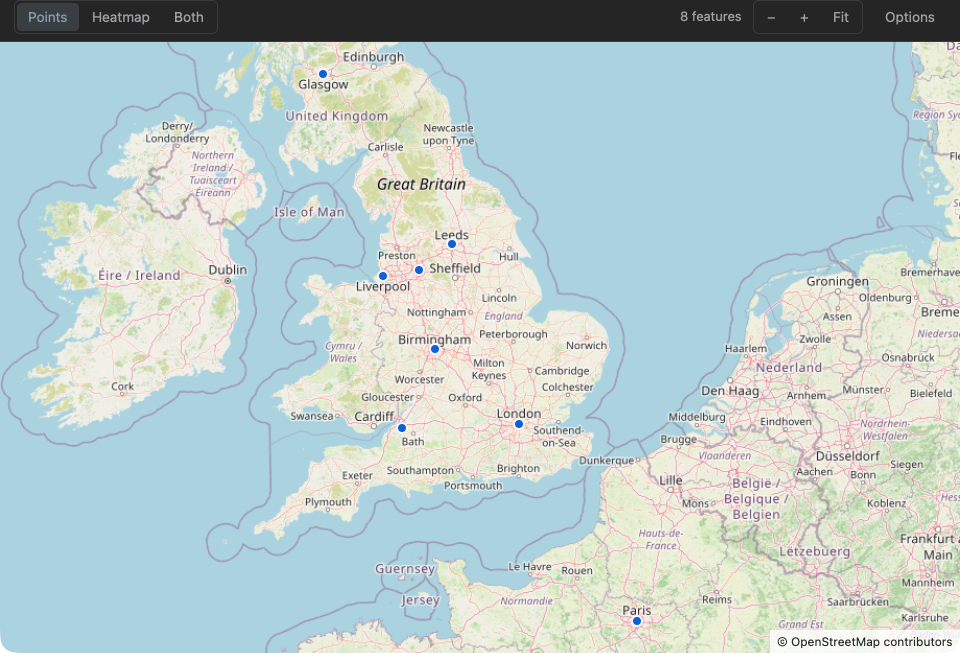Click the 'Hull' city label

click(x=509, y=256)
